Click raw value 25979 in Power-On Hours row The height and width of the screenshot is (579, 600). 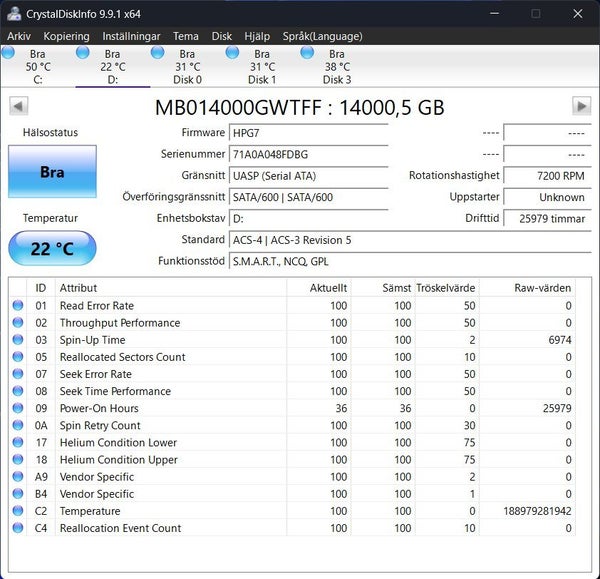click(x=557, y=408)
